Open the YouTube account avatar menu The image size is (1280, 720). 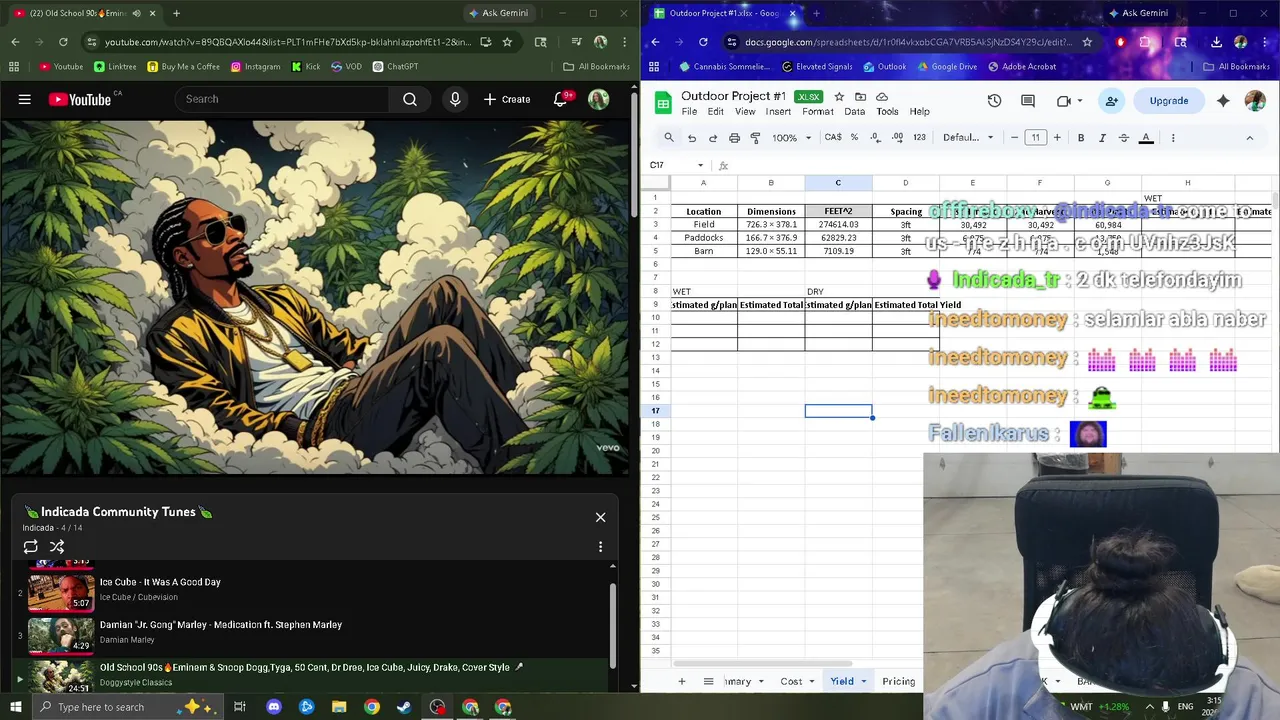click(x=599, y=99)
